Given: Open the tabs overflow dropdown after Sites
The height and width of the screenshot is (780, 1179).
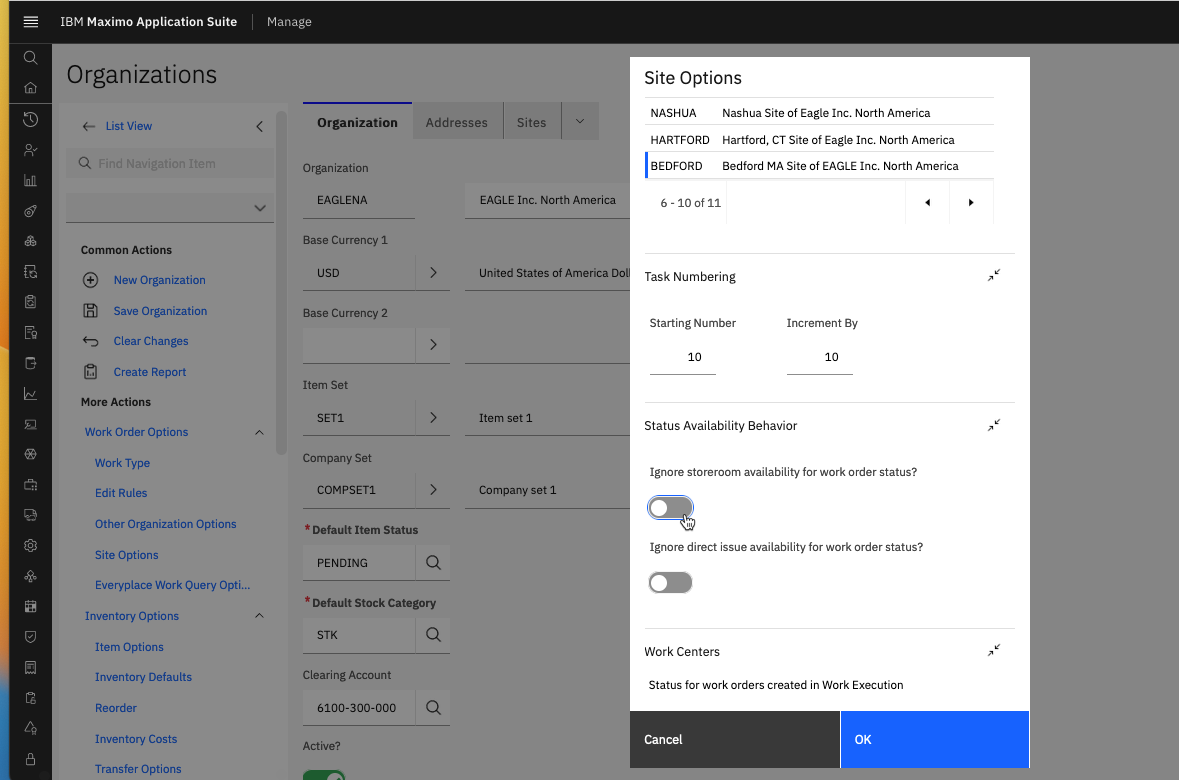Looking at the screenshot, I should pos(580,122).
